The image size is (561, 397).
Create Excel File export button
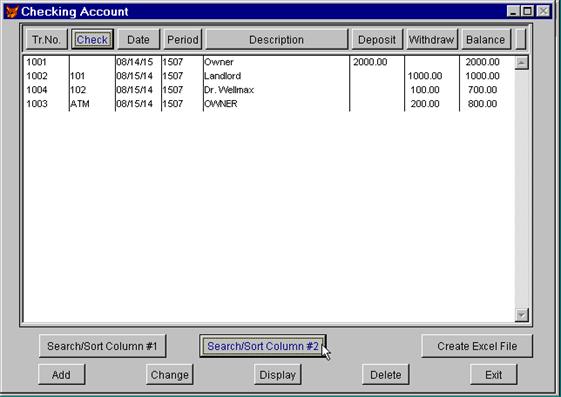(477, 346)
